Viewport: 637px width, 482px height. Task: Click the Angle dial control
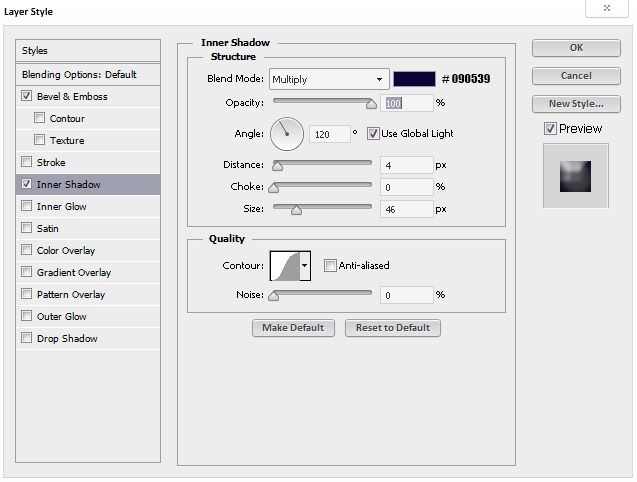(287, 134)
